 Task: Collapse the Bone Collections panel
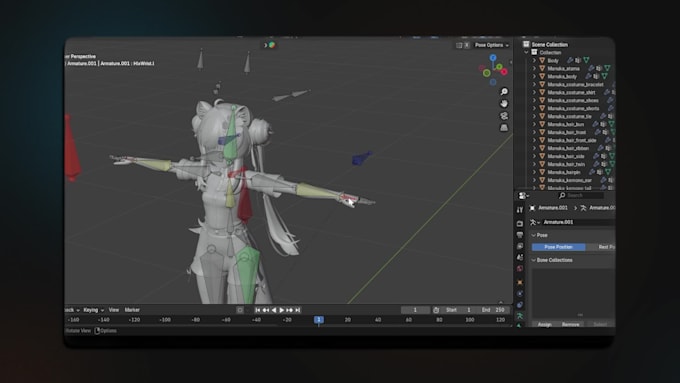pos(533,260)
